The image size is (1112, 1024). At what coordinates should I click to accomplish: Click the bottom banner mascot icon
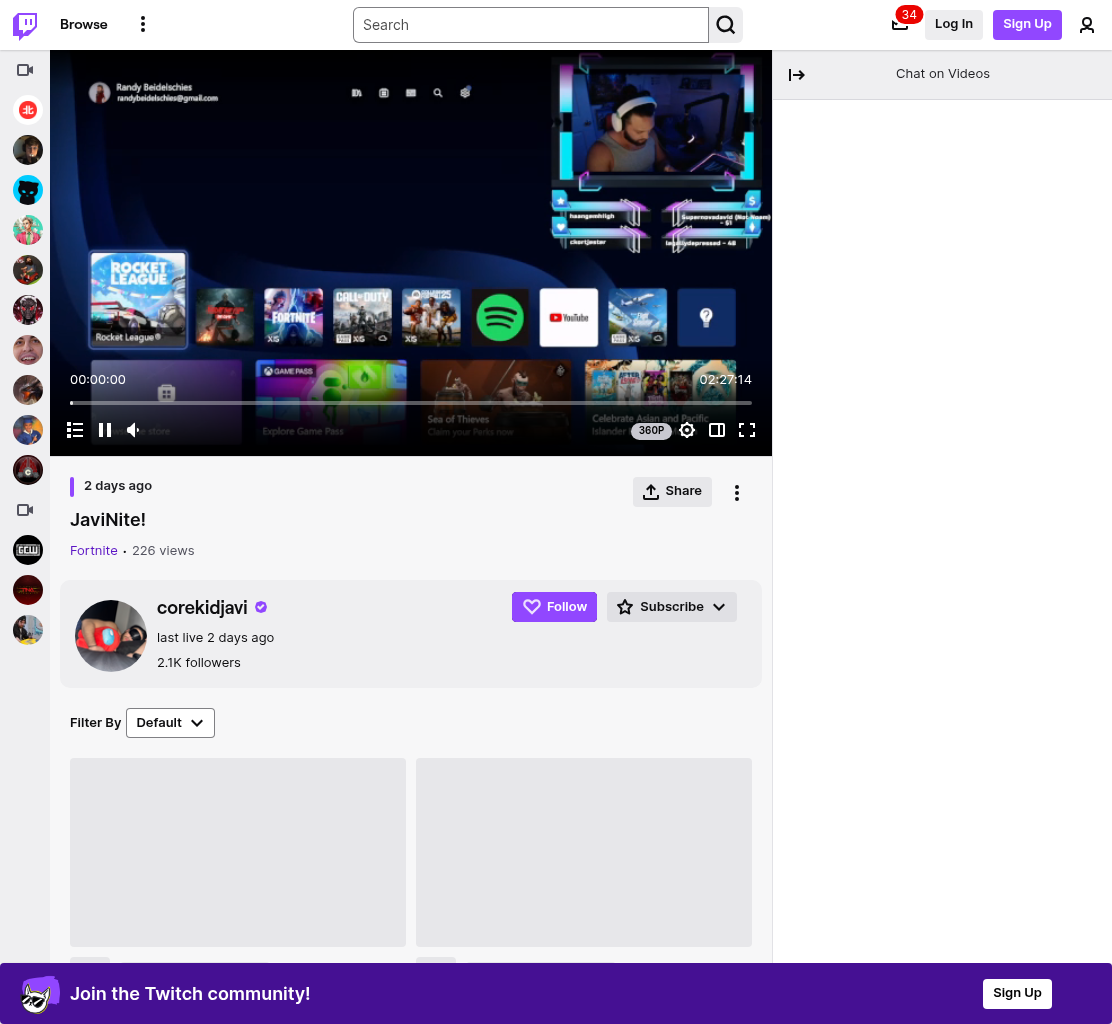click(x=39, y=994)
